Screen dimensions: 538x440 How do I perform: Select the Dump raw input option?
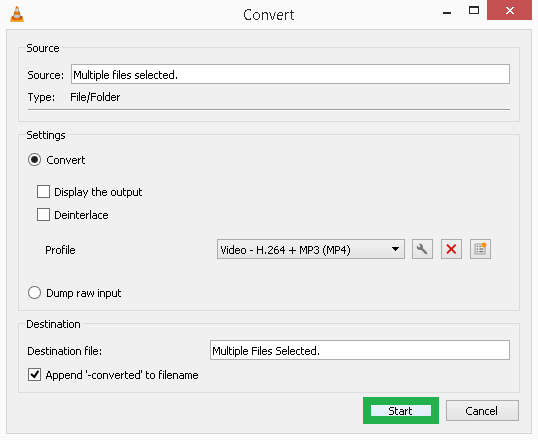click(34, 293)
